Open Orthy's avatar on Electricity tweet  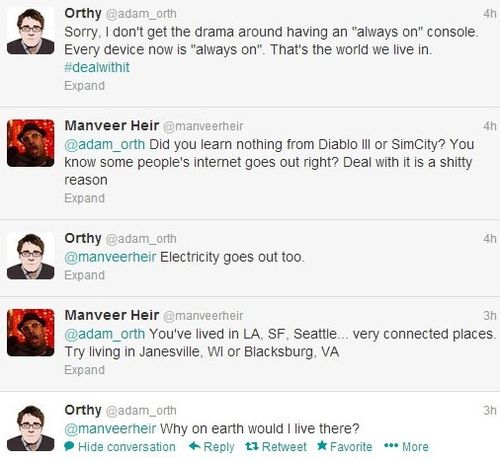[30, 256]
